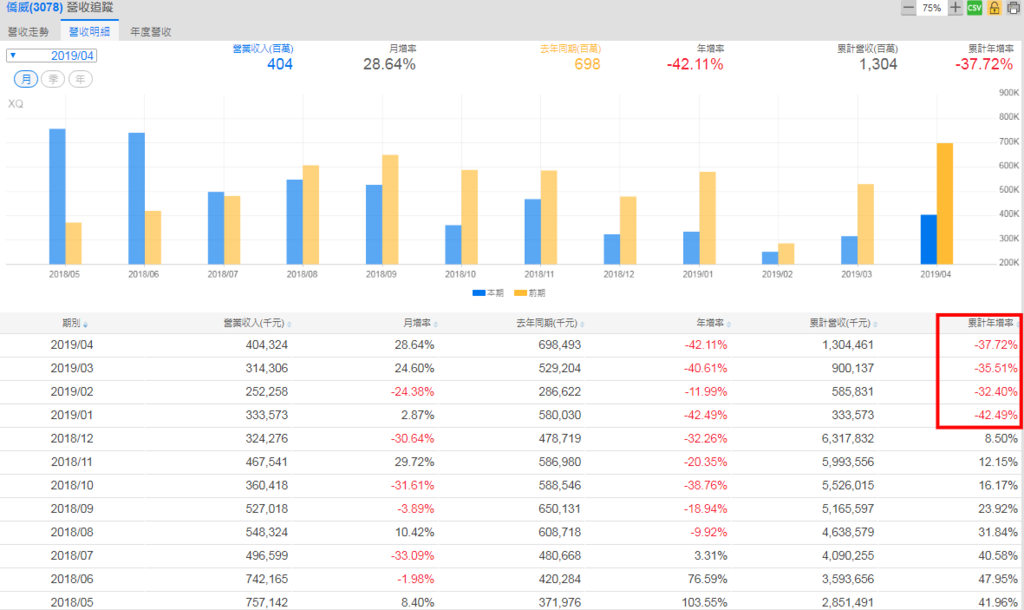
Task: Click revenue value 314,306 in table
Action: [x=266, y=368]
